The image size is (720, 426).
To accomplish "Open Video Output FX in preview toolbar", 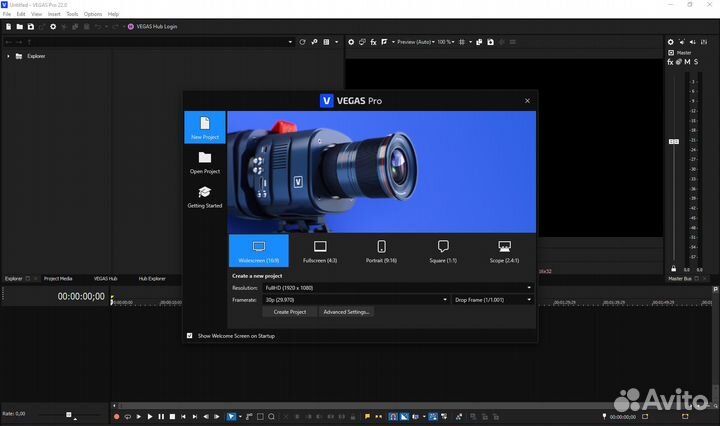I will click(373, 42).
